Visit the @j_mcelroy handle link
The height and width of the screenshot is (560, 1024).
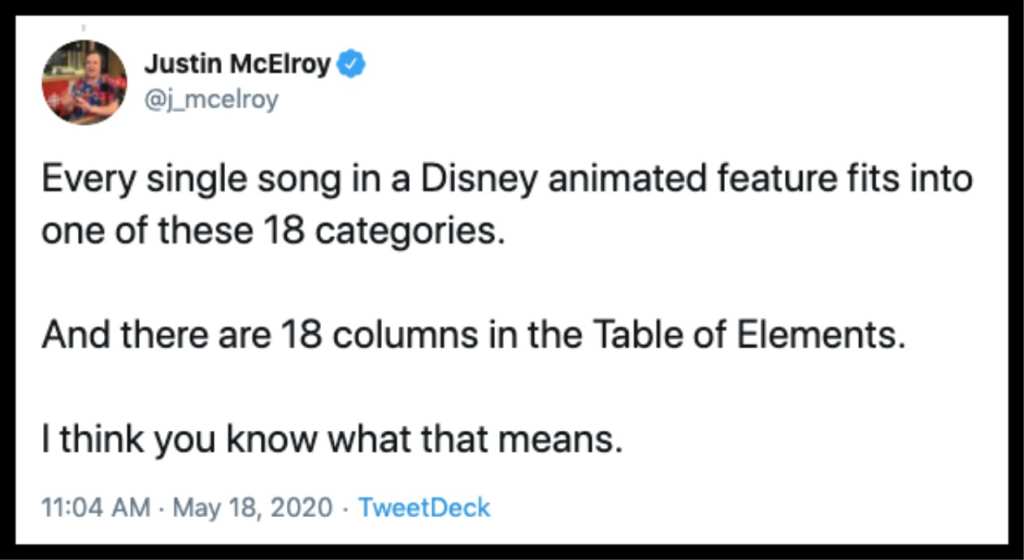[211, 100]
